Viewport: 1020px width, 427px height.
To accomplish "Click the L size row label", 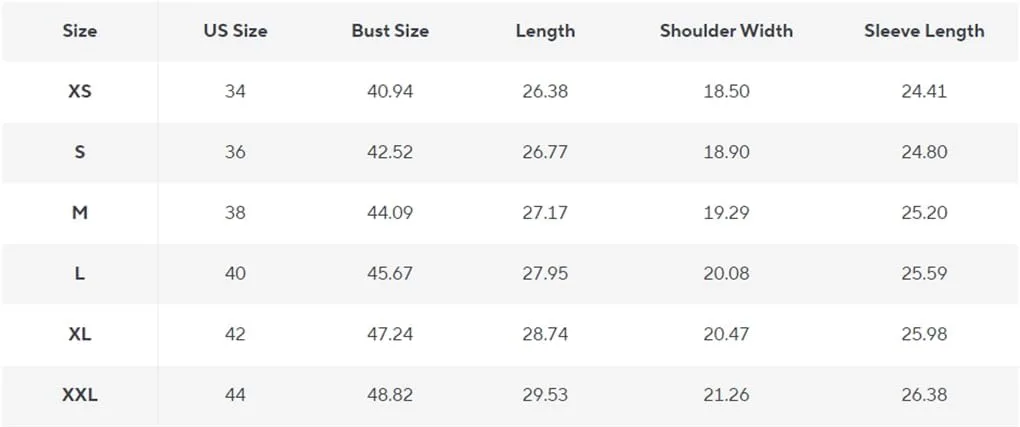I will [80, 274].
